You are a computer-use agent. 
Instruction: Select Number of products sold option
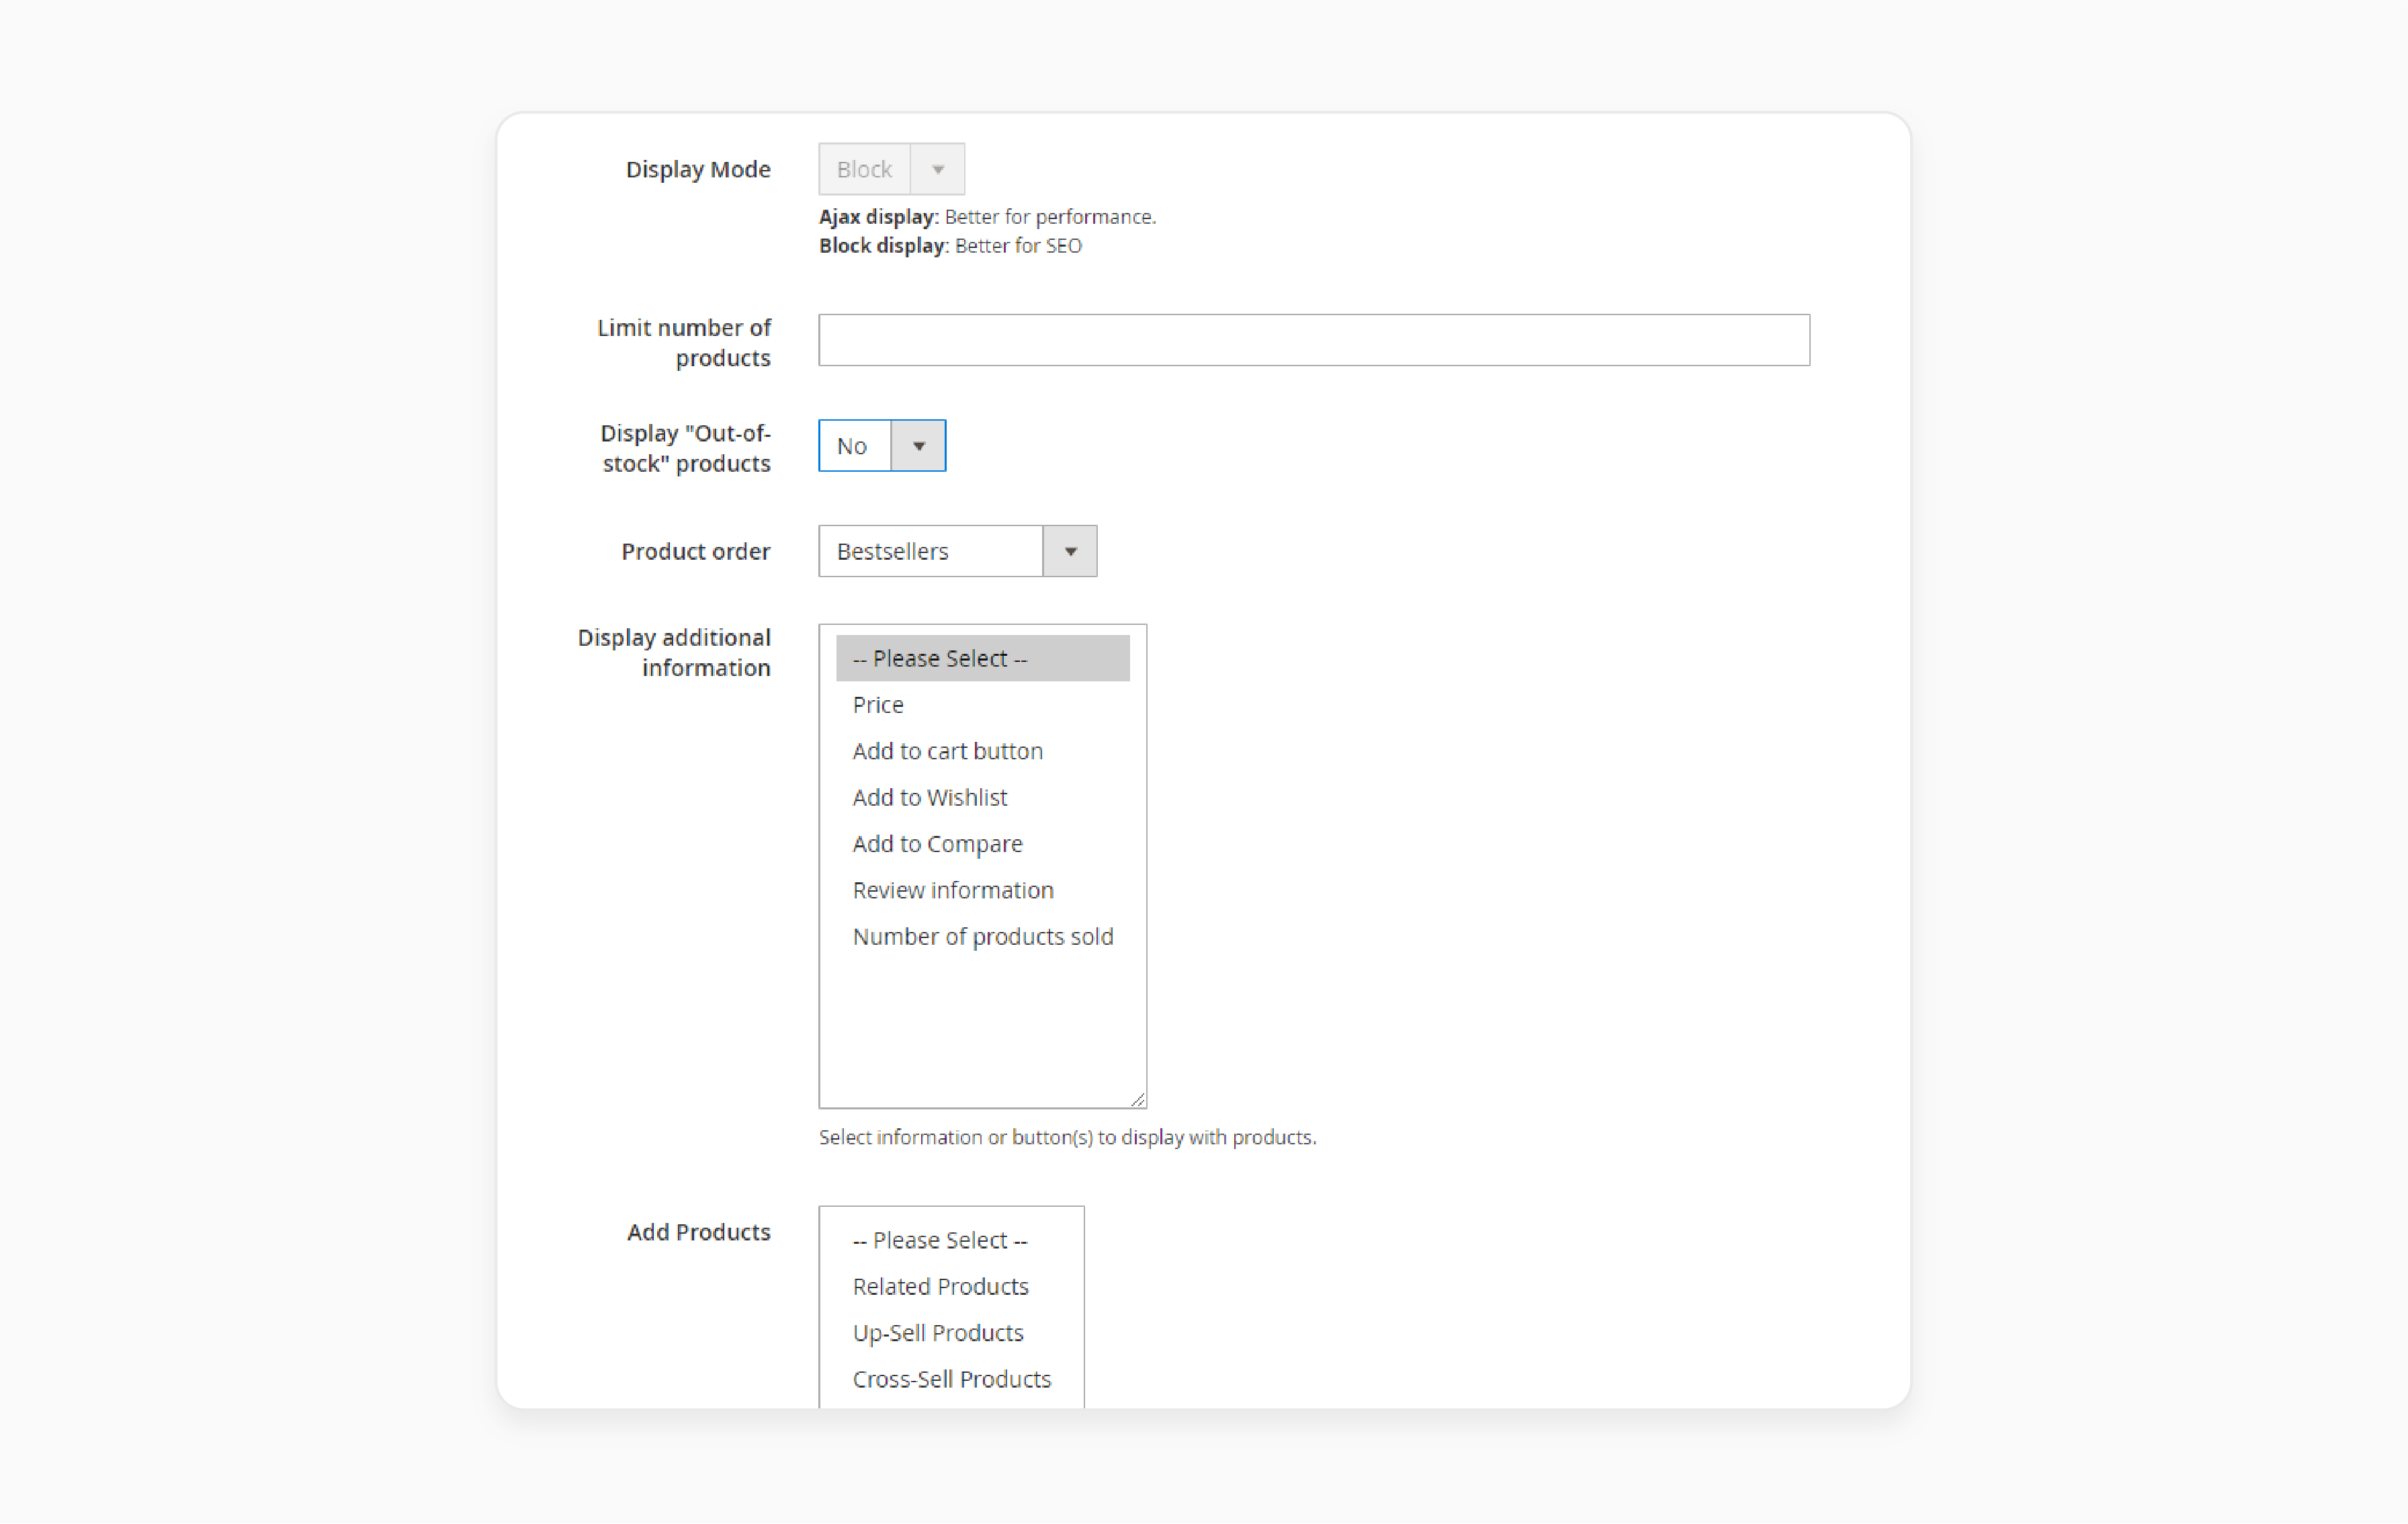982,936
